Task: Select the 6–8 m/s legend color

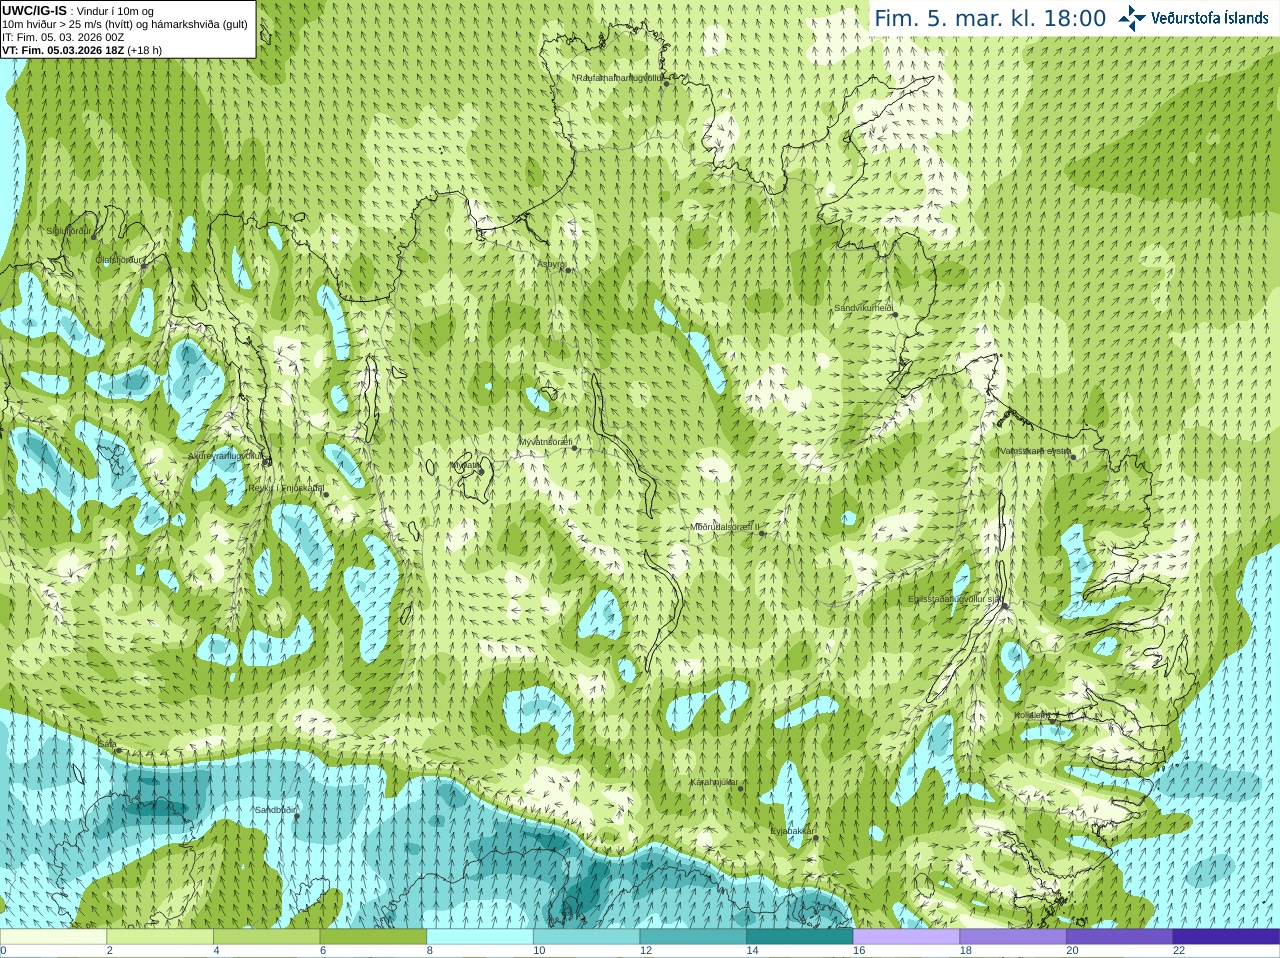Action: click(373, 937)
